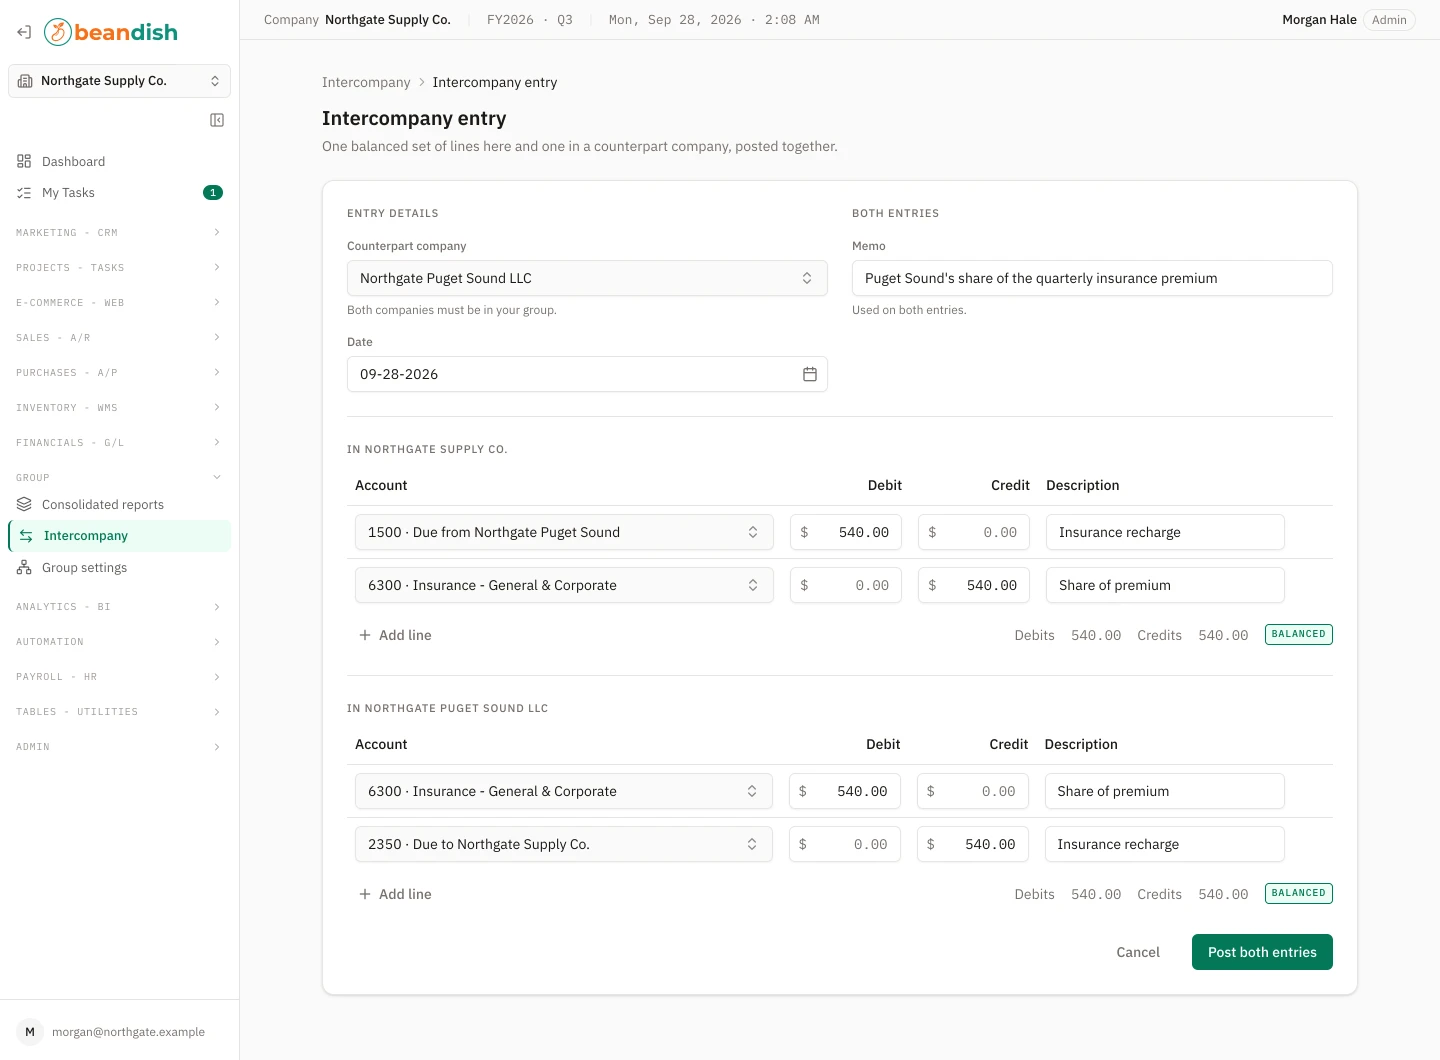Image resolution: width=1440 pixels, height=1060 pixels.
Task: Click the Memo input field
Action: click(x=1092, y=278)
